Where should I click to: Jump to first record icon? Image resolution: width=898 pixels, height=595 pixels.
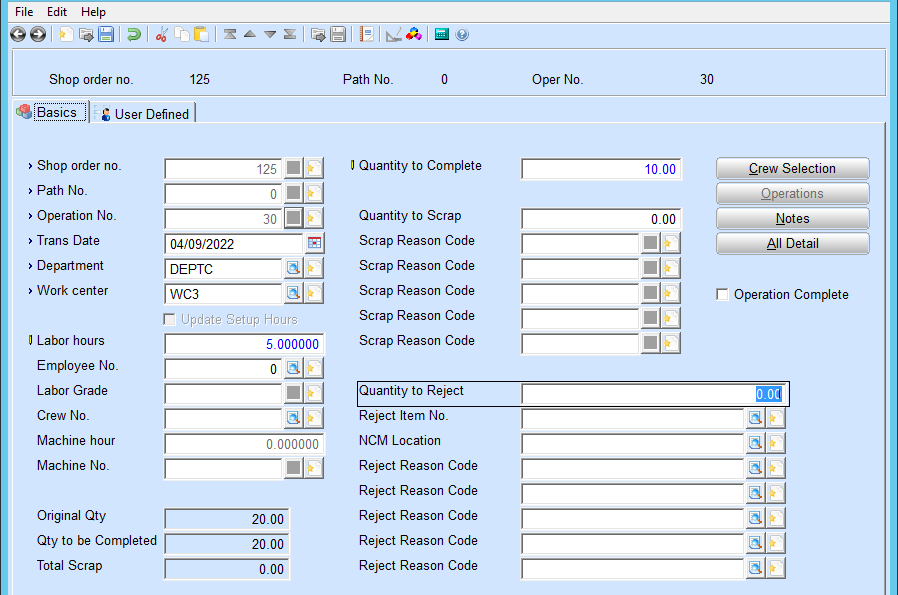tap(230, 35)
